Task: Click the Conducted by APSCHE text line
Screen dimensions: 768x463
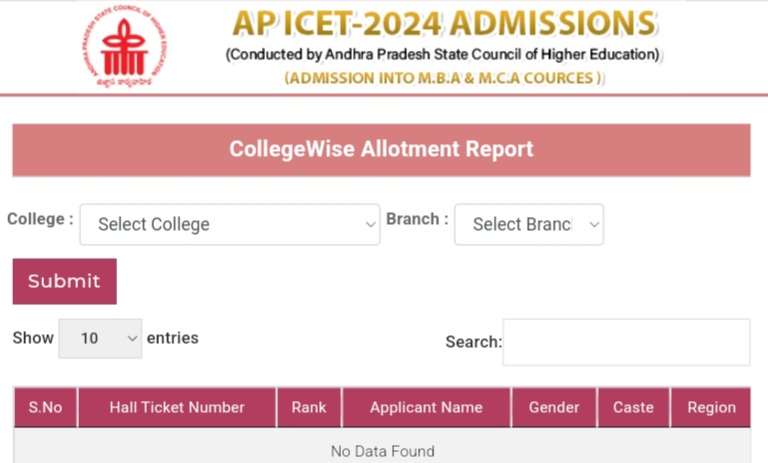Action: tap(444, 54)
